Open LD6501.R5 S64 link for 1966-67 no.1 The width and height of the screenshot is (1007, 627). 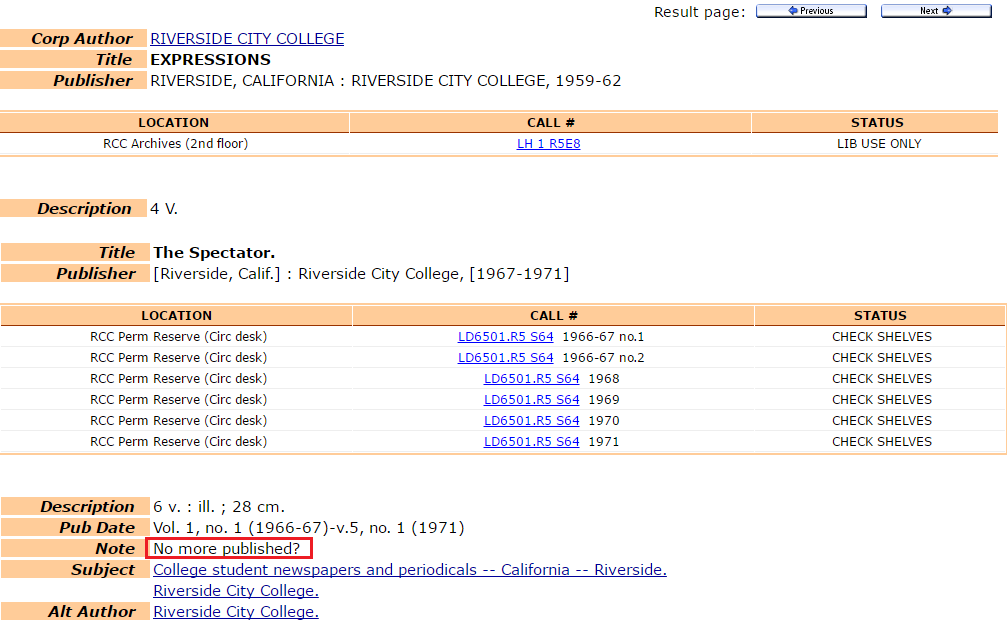click(x=505, y=337)
